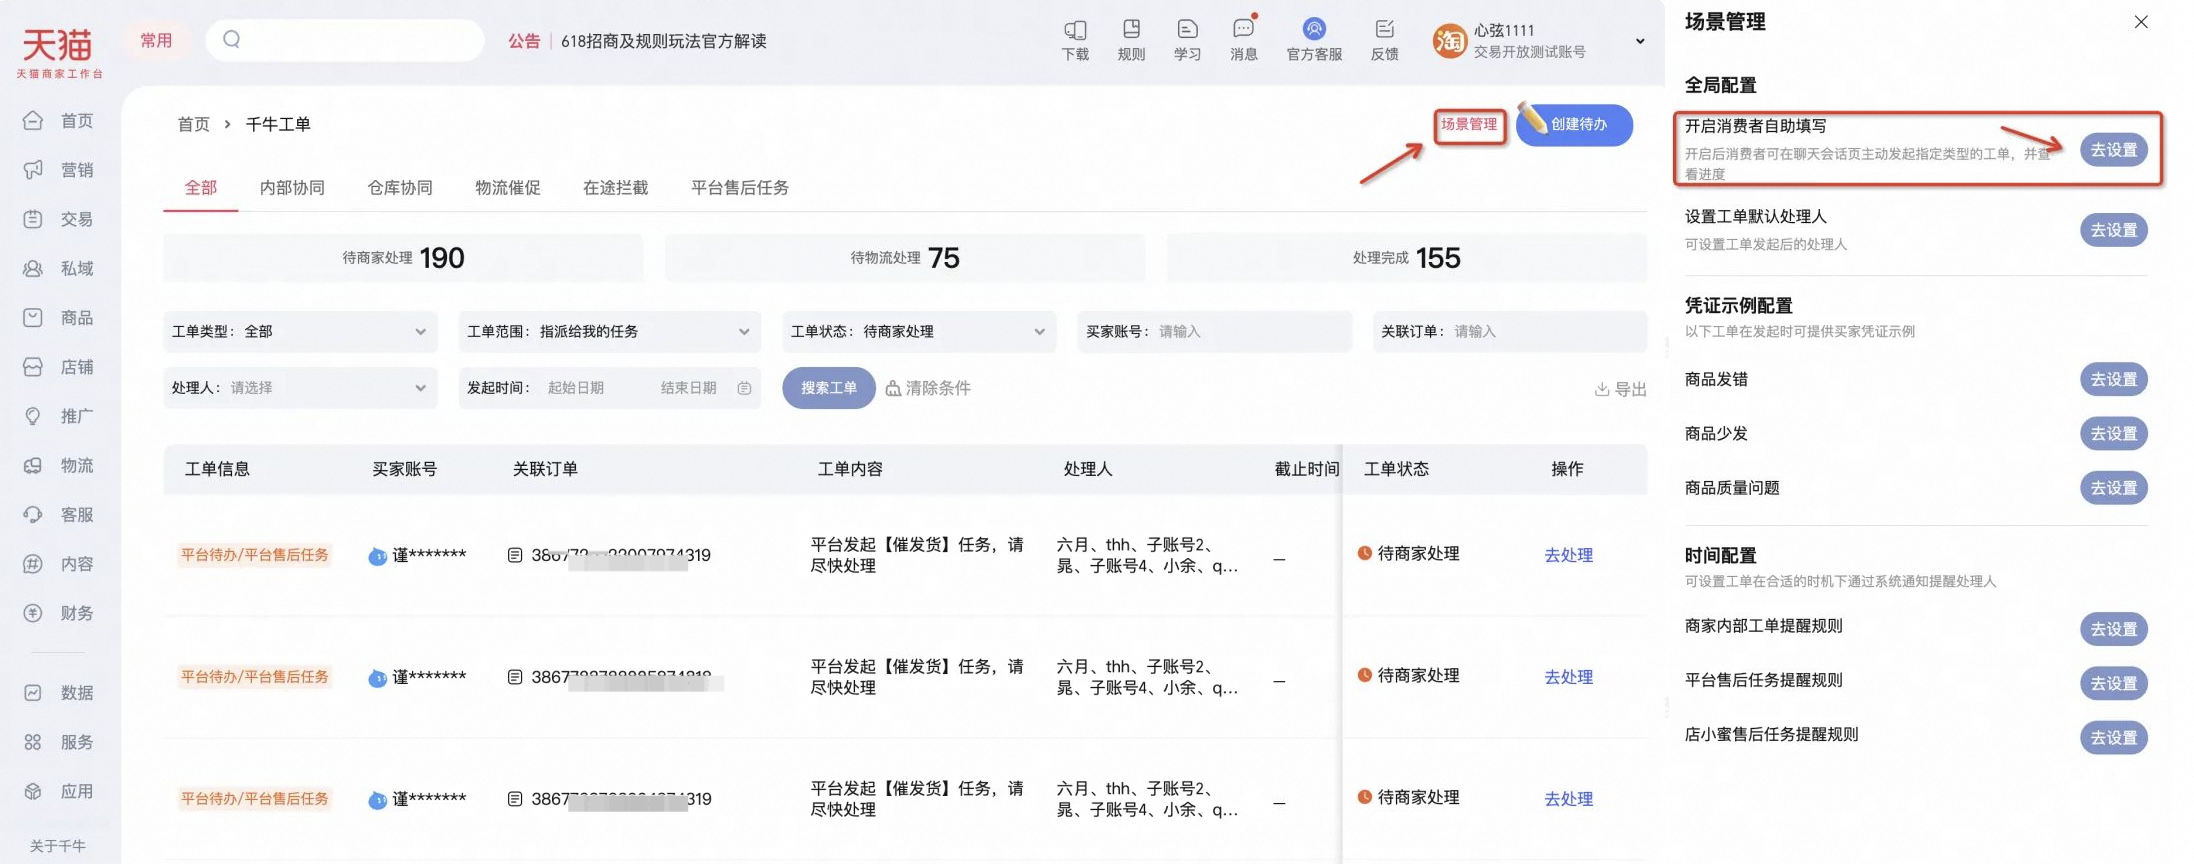Switch to the 平台售后任务 tab
The width and height of the screenshot is (2194, 864).
(x=740, y=188)
